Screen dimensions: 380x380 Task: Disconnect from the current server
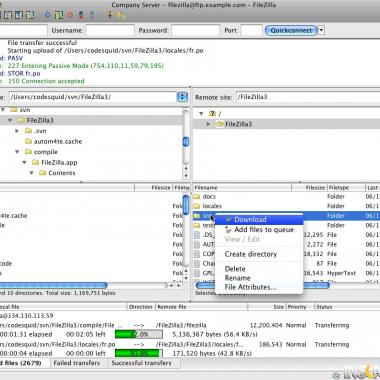[x=81, y=15]
